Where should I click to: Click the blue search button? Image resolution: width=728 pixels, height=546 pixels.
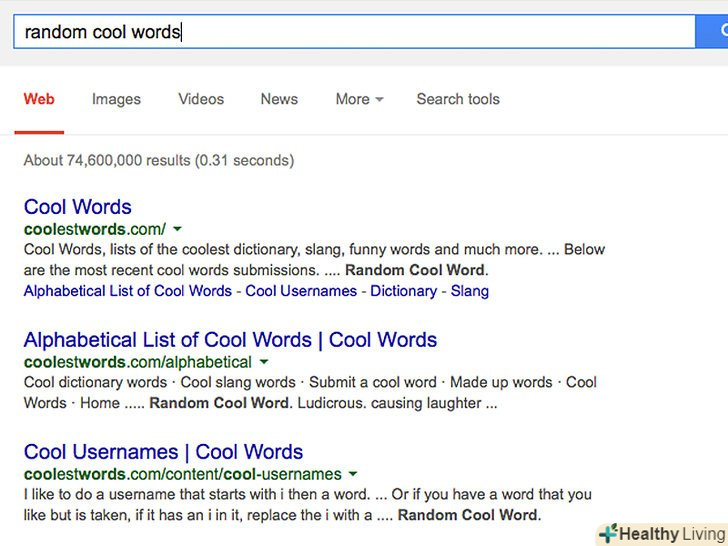click(x=713, y=31)
